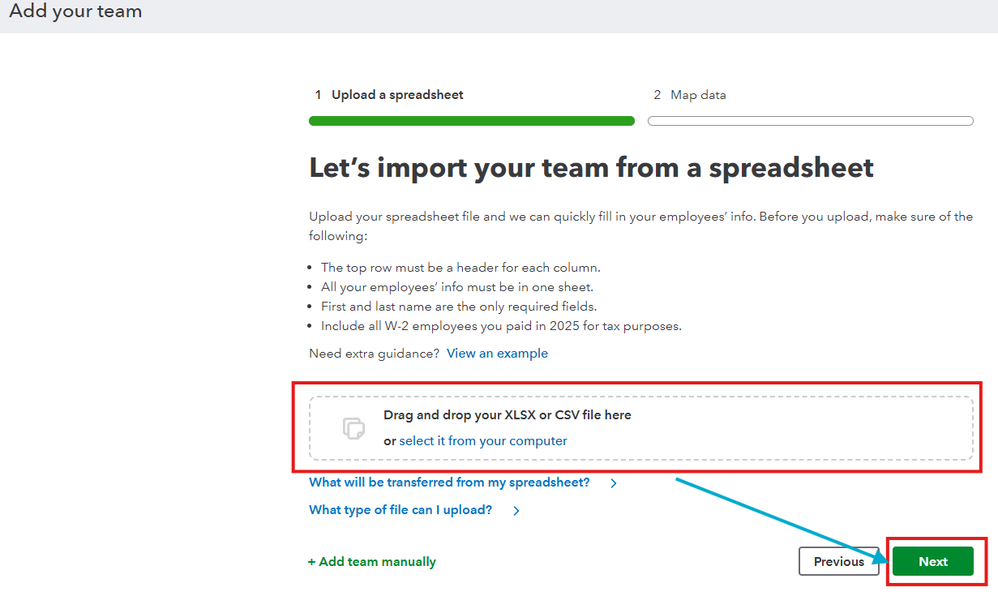Open the 'View an example' link
Screen dimensions: 998x601
[x=497, y=353]
